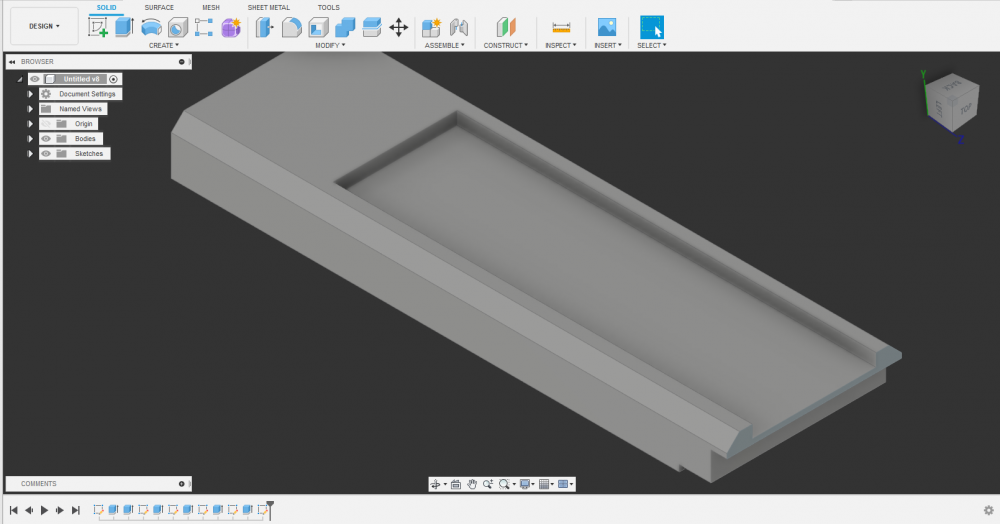Screen dimensions: 1000x524
Task: Open the settings gear at bottom right
Action: click(x=989, y=510)
